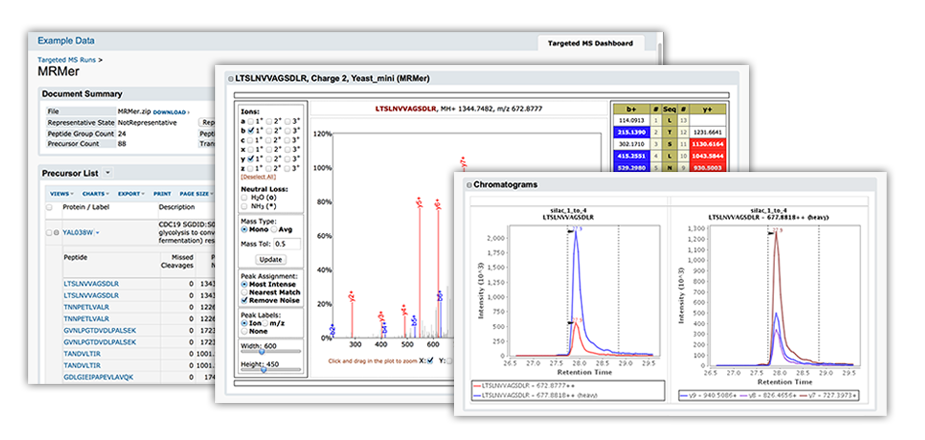Choose Most Intense peak assignment
Viewport: 925px width, 440px height.
(244, 284)
